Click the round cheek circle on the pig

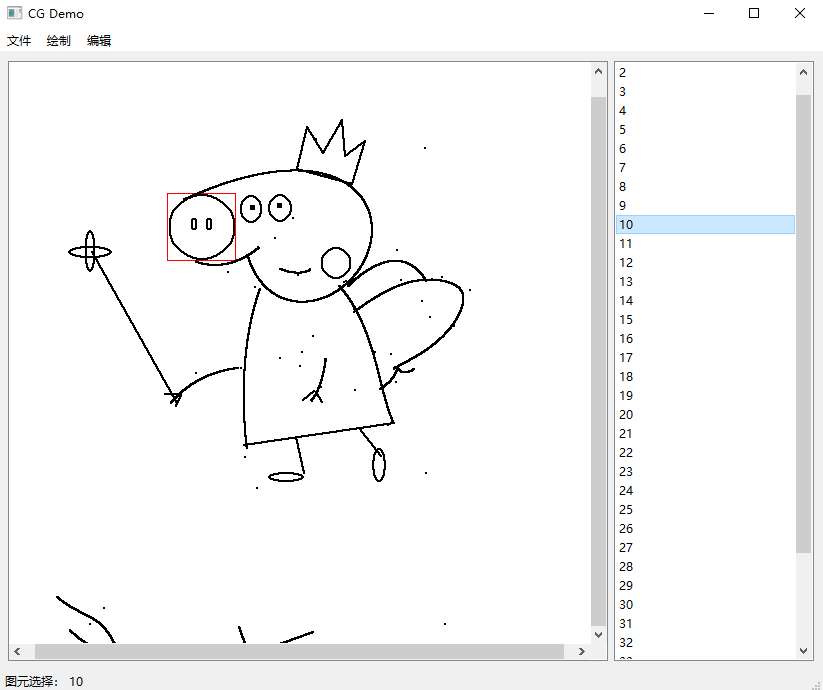tap(336, 262)
